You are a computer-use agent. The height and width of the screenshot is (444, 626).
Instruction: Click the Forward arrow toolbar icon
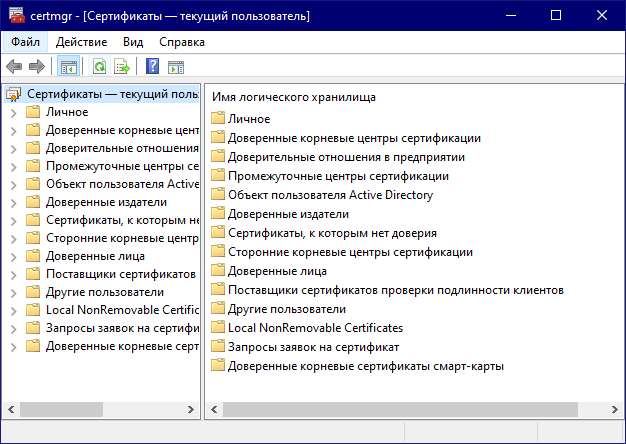pyautogui.click(x=37, y=67)
